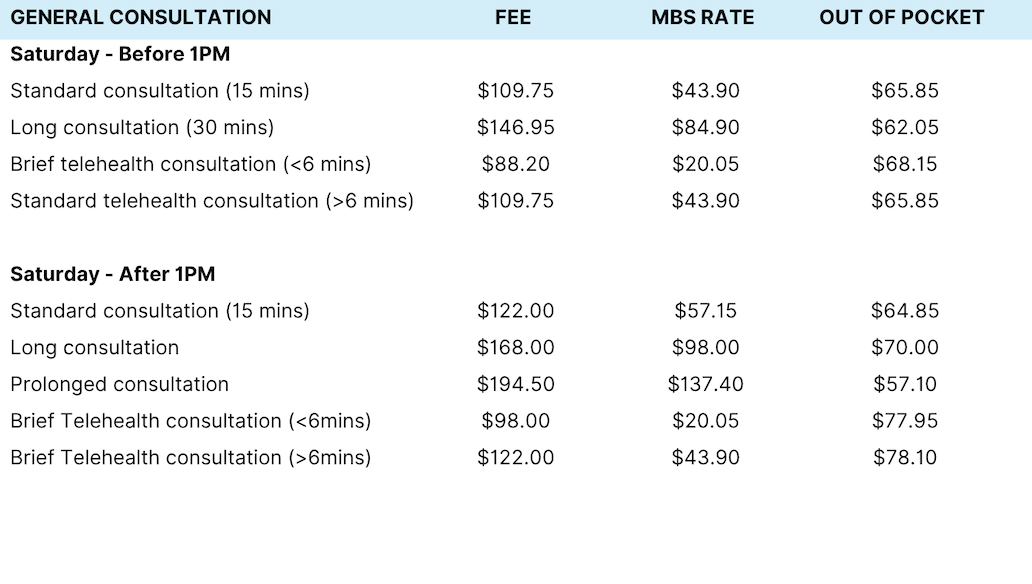Select the $137.40 MBS rate value
Image resolution: width=1032 pixels, height=584 pixels.
click(706, 384)
